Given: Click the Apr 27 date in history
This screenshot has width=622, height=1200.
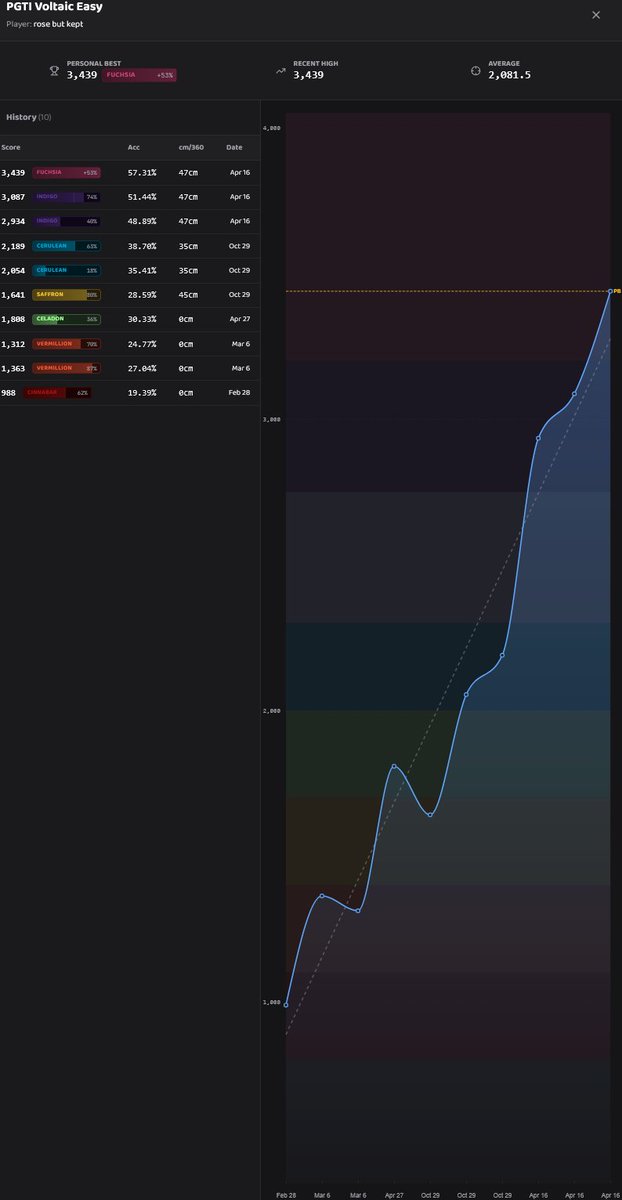Looking at the screenshot, I should click(x=239, y=319).
